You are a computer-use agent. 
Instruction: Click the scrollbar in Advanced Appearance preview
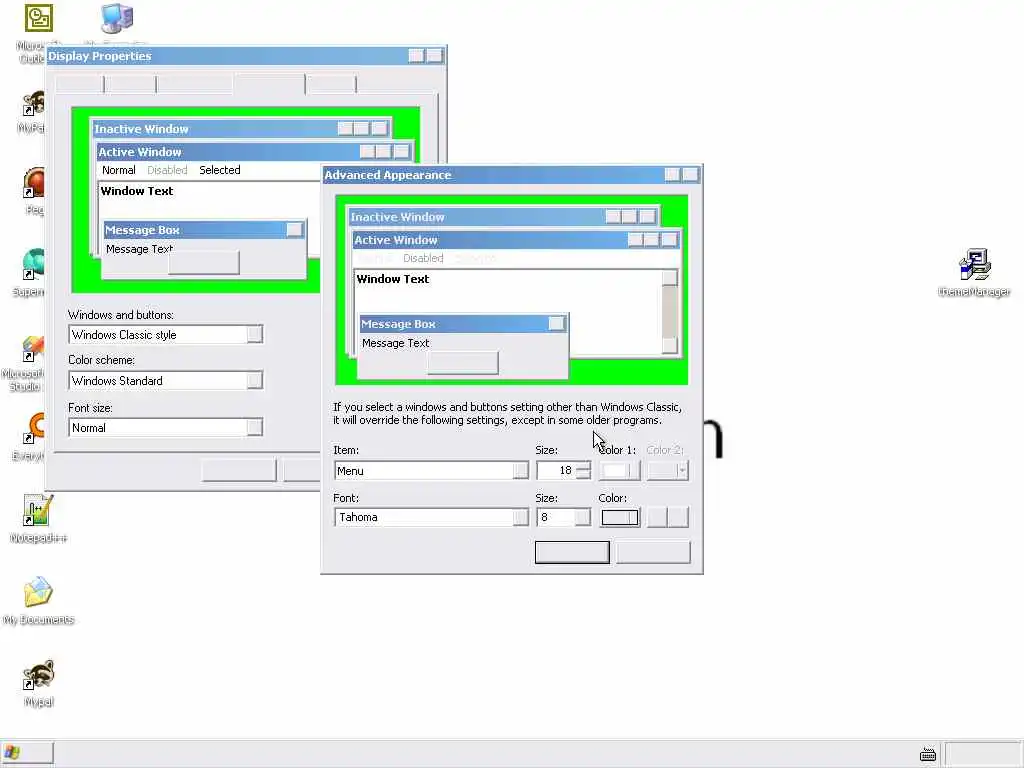click(669, 312)
